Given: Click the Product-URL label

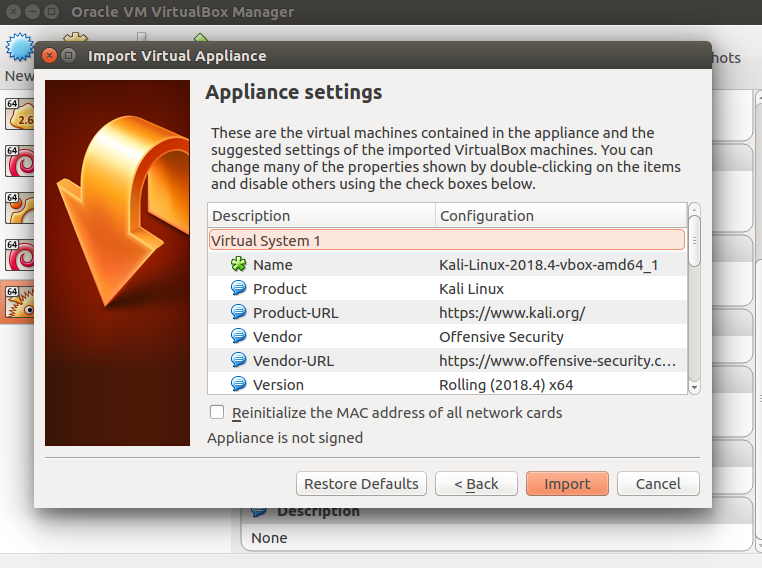Looking at the screenshot, I should (x=295, y=312).
